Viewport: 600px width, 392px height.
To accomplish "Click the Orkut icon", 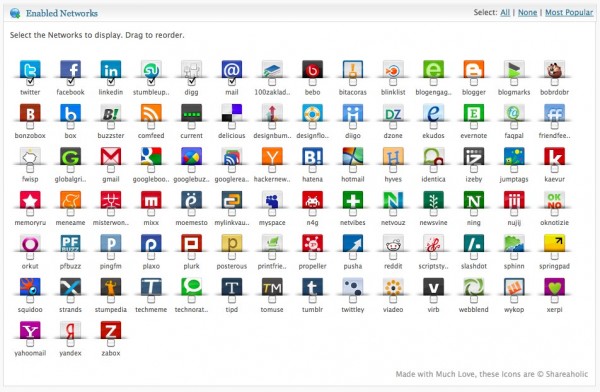I will point(30,243).
